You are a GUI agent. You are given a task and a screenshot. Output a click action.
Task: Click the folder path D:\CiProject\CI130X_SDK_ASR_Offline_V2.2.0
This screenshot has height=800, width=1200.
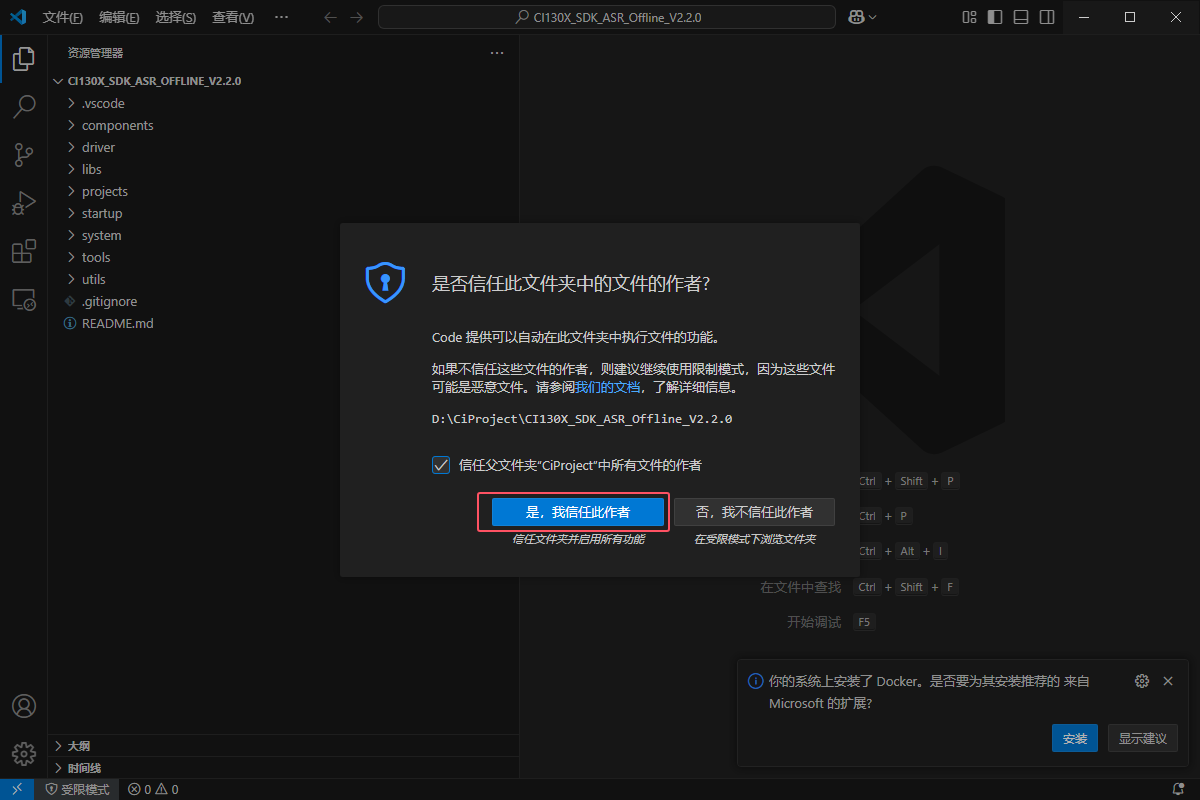pyautogui.click(x=582, y=419)
